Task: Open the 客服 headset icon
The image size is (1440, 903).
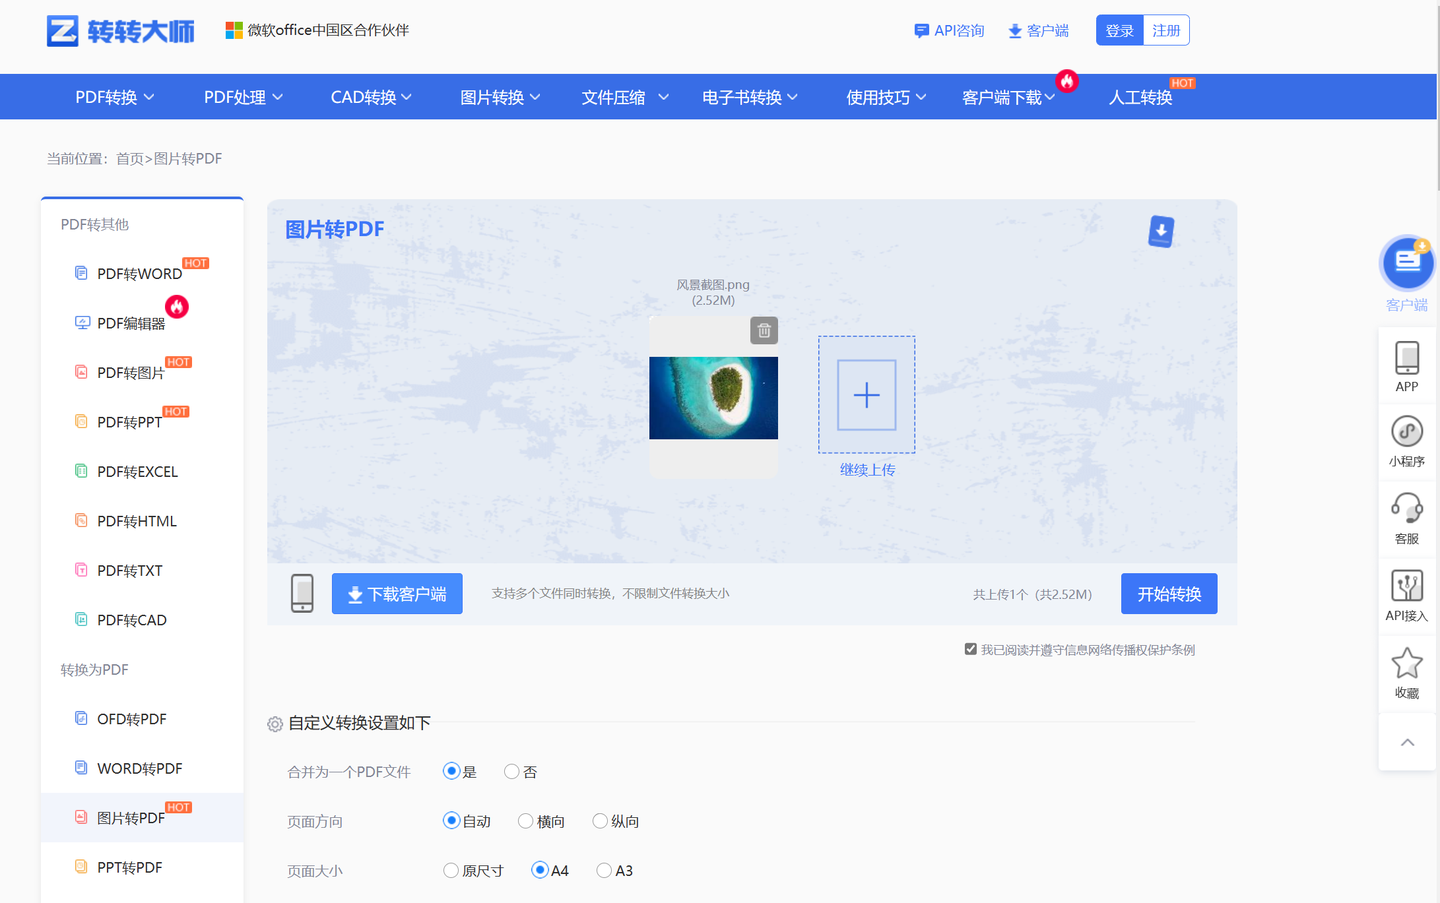Action: [x=1407, y=508]
